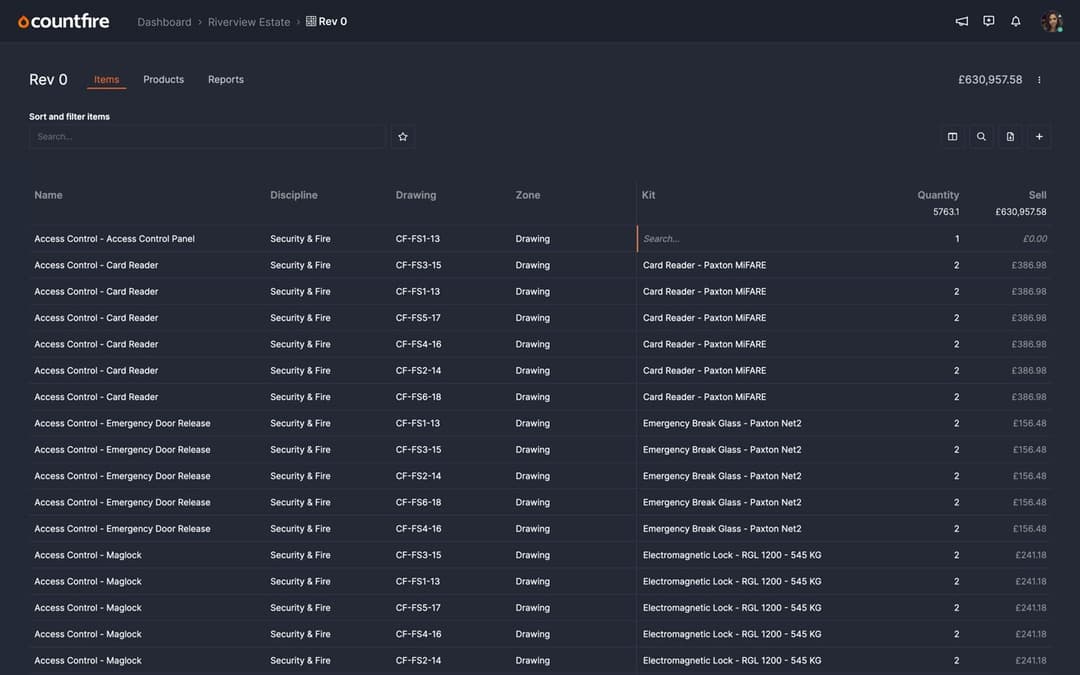Add a new item with the plus icon

(x=1039, y=136)
